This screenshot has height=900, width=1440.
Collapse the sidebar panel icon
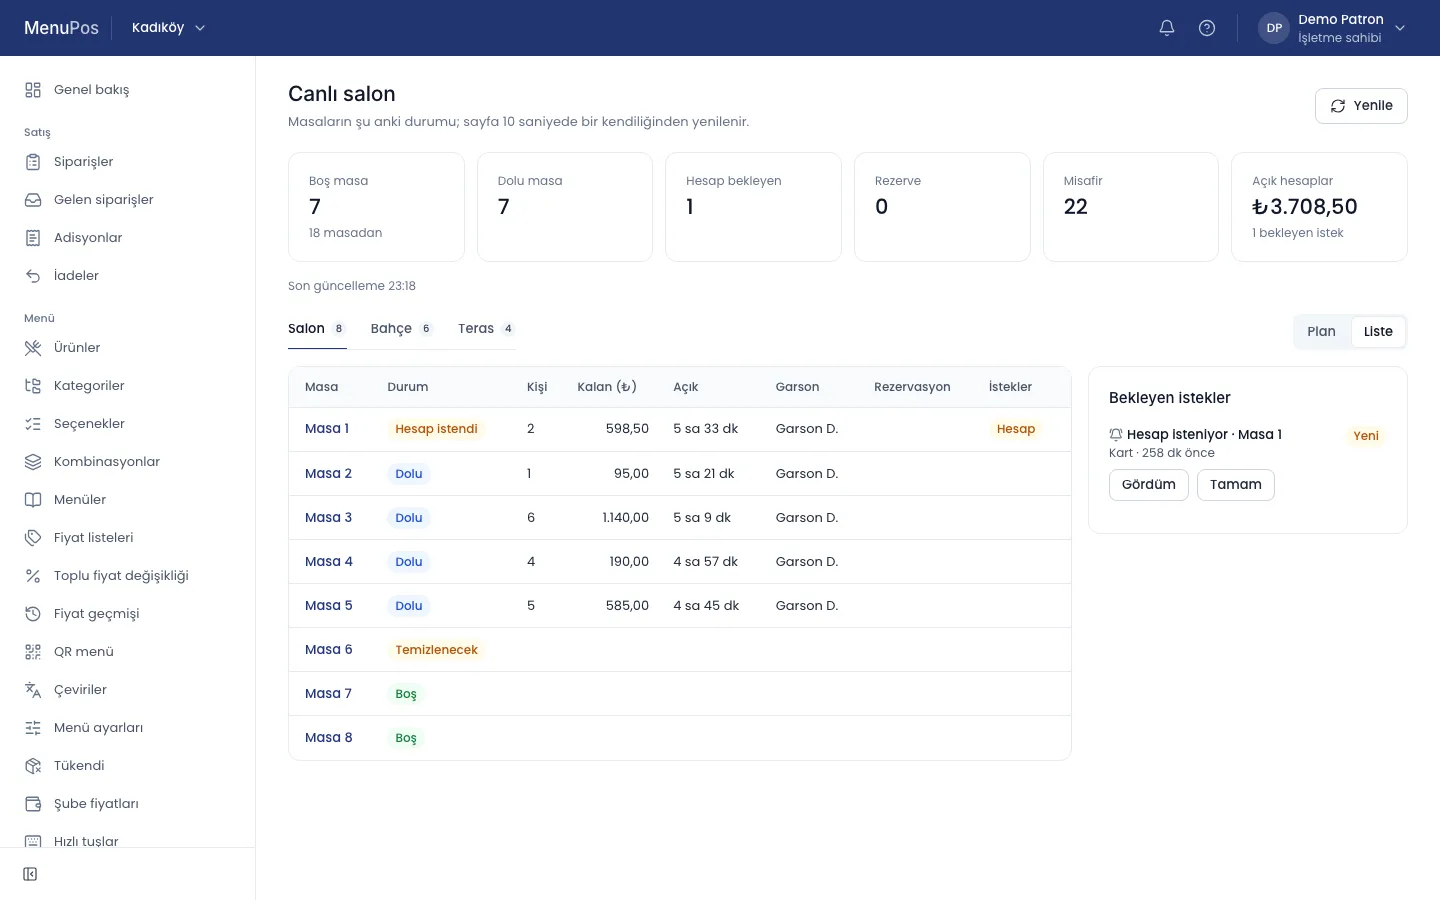[x=30, y=874]
